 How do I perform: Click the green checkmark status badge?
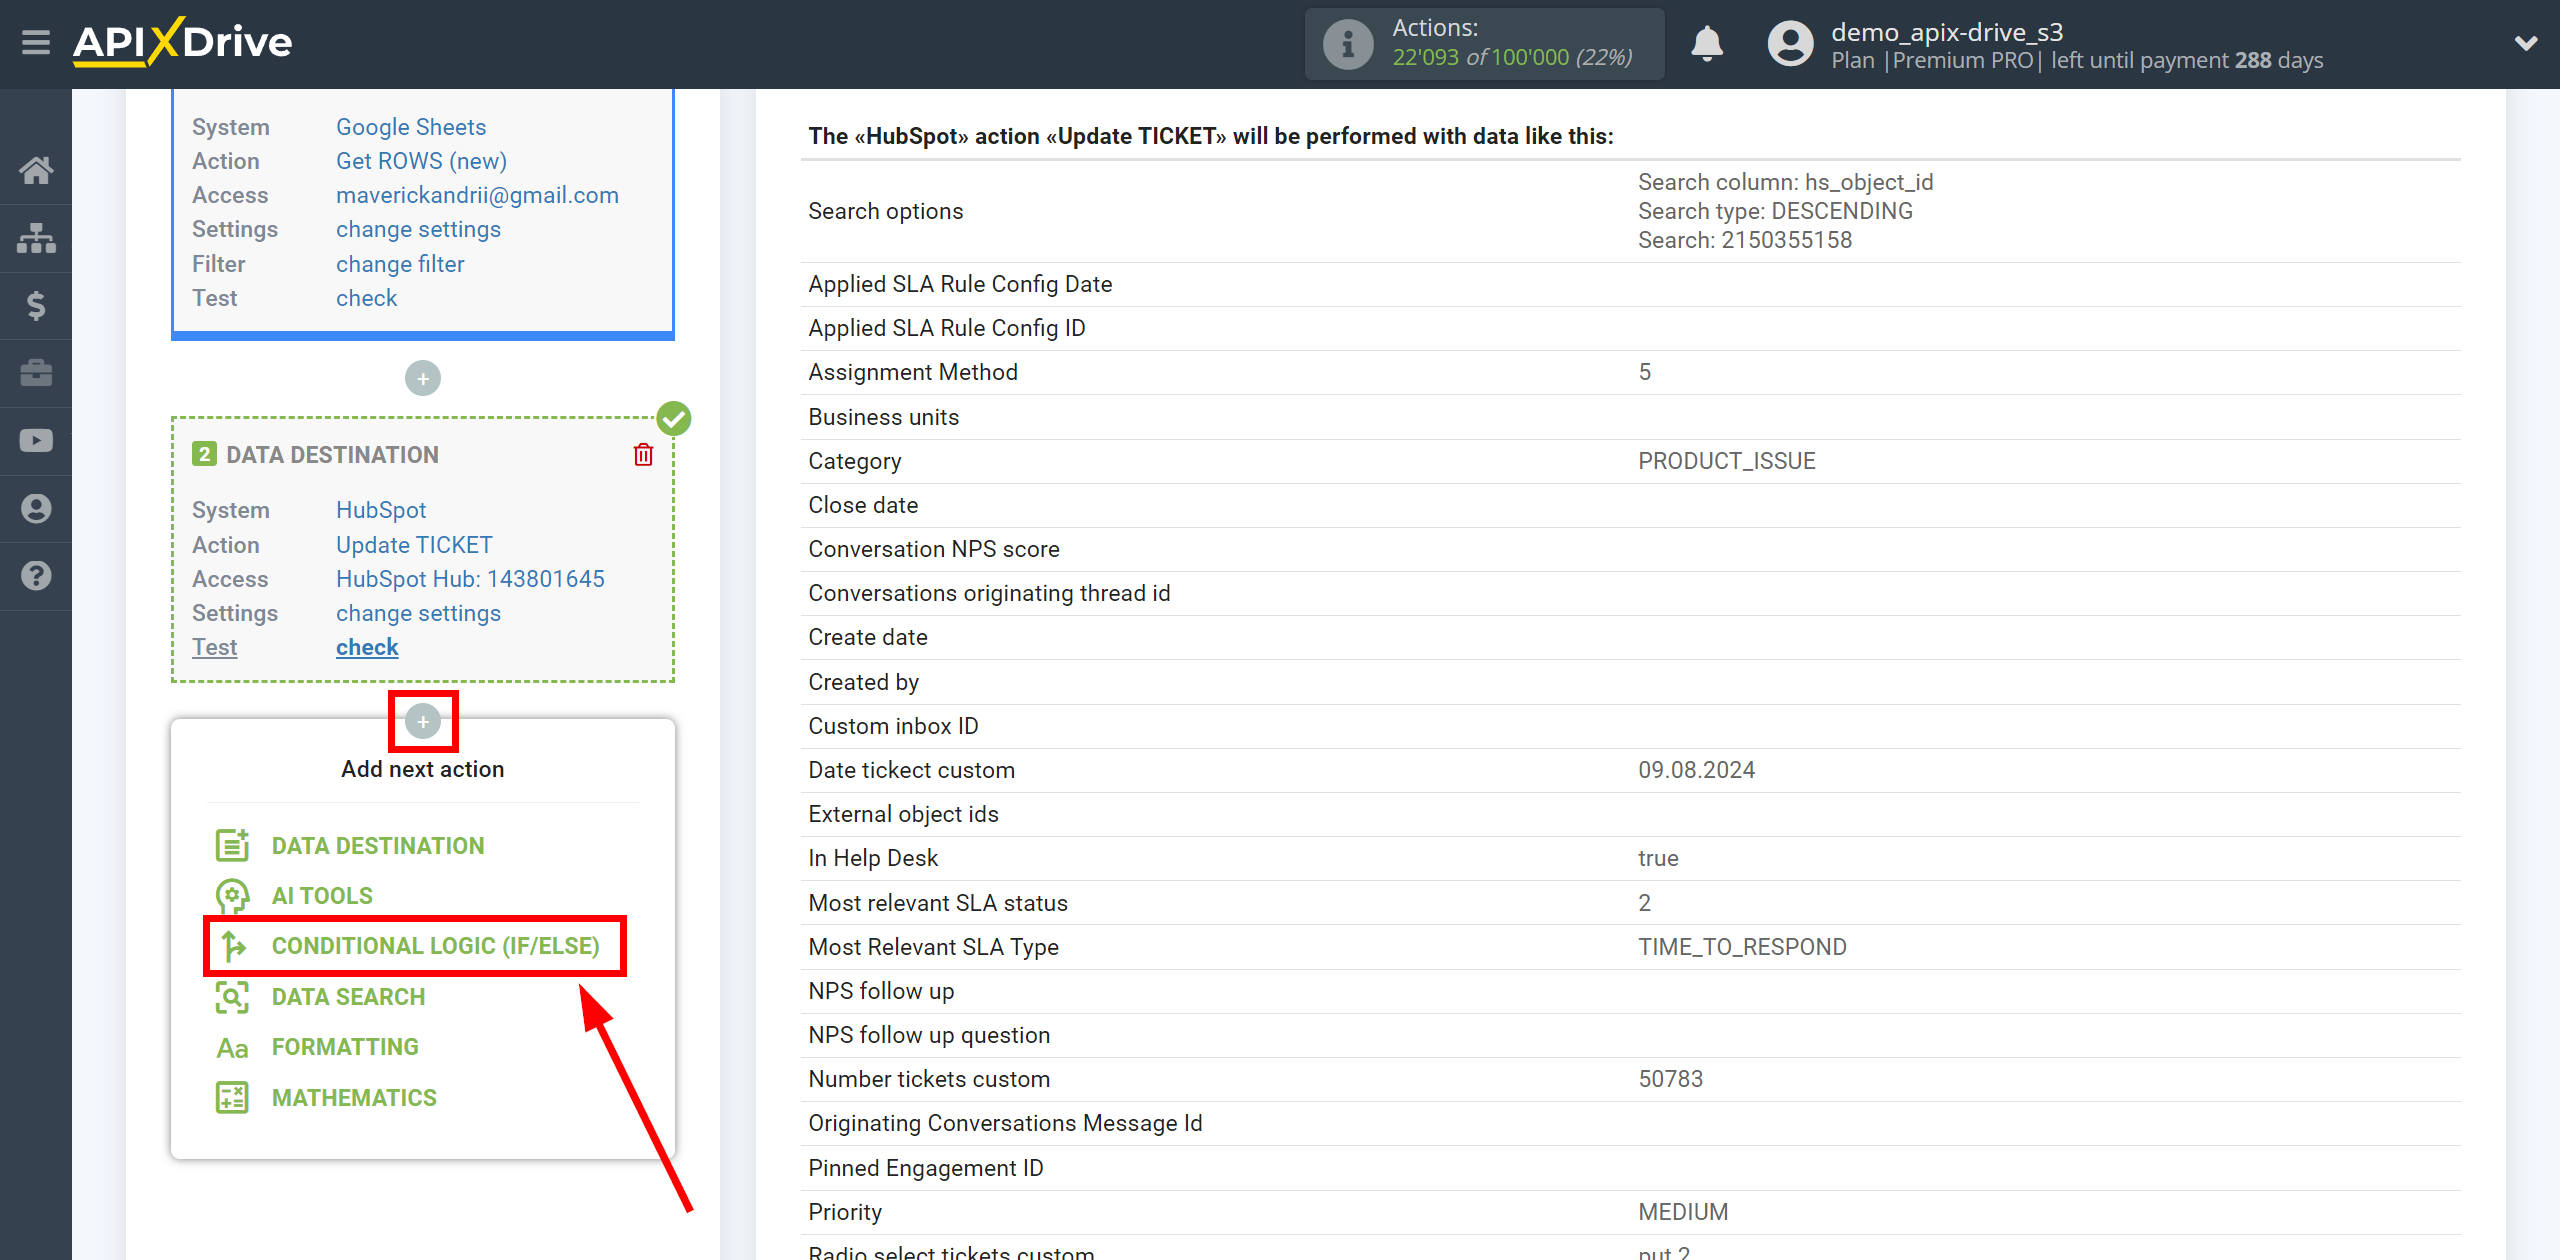pos(673,418)
